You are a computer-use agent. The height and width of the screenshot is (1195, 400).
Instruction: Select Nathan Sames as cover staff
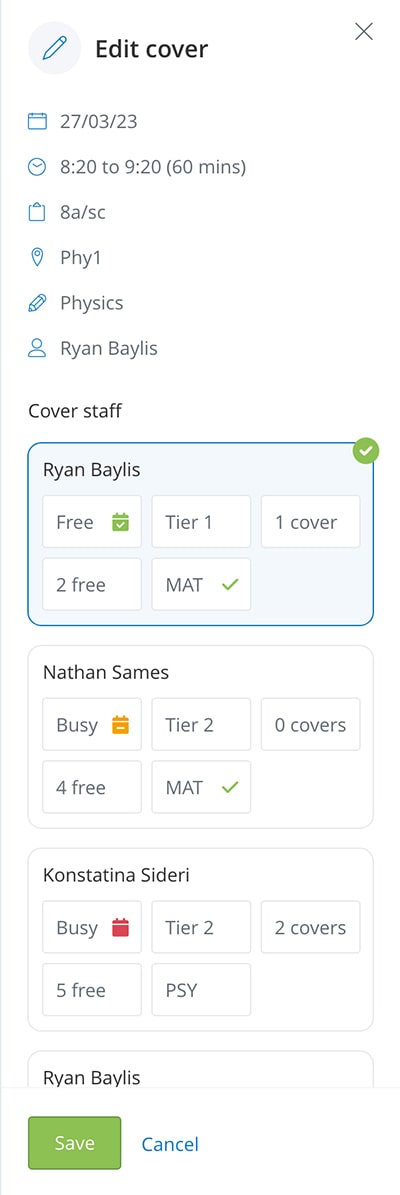point(200,736)
